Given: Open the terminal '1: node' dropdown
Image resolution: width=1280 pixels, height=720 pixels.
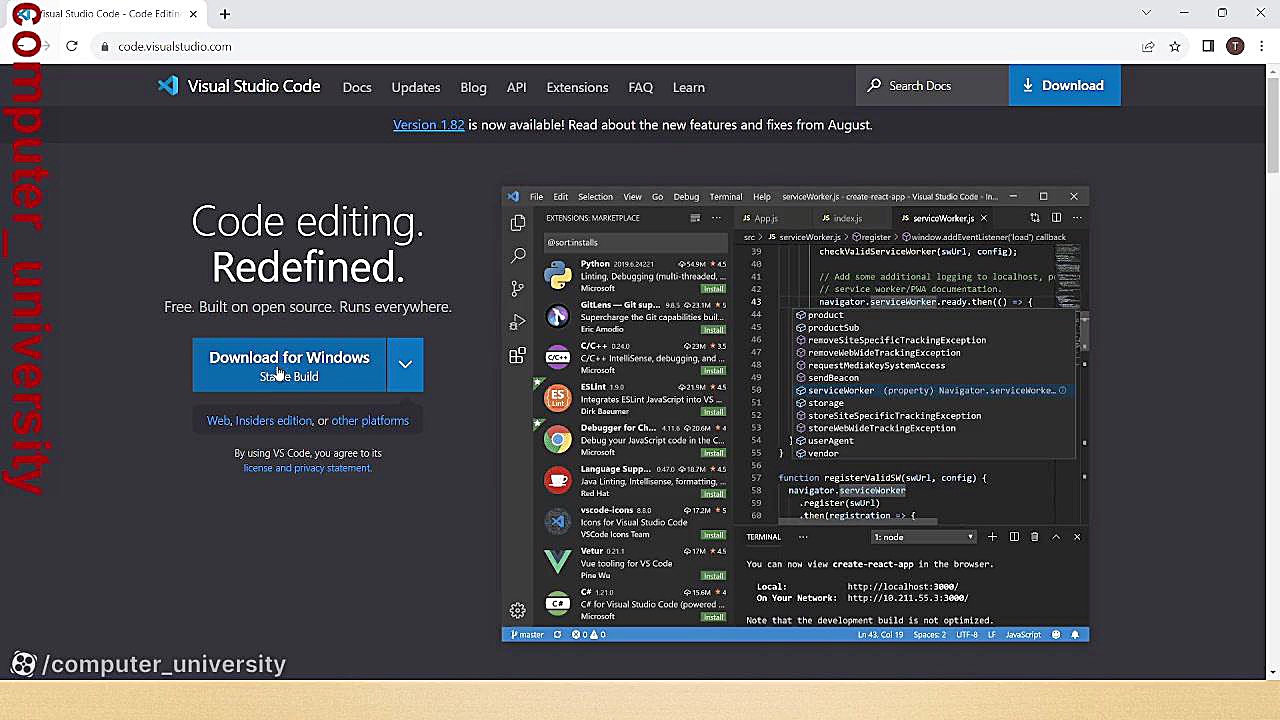Looking at the screenshot, I should pyautogui.click(x=923, y=537).
